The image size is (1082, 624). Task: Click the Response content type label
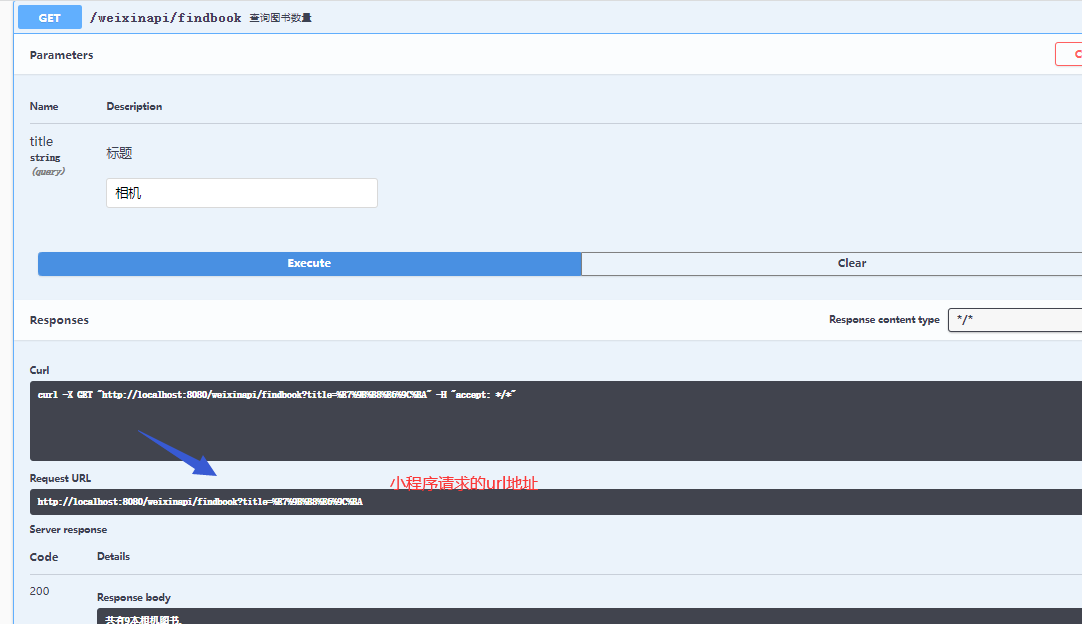884,320
